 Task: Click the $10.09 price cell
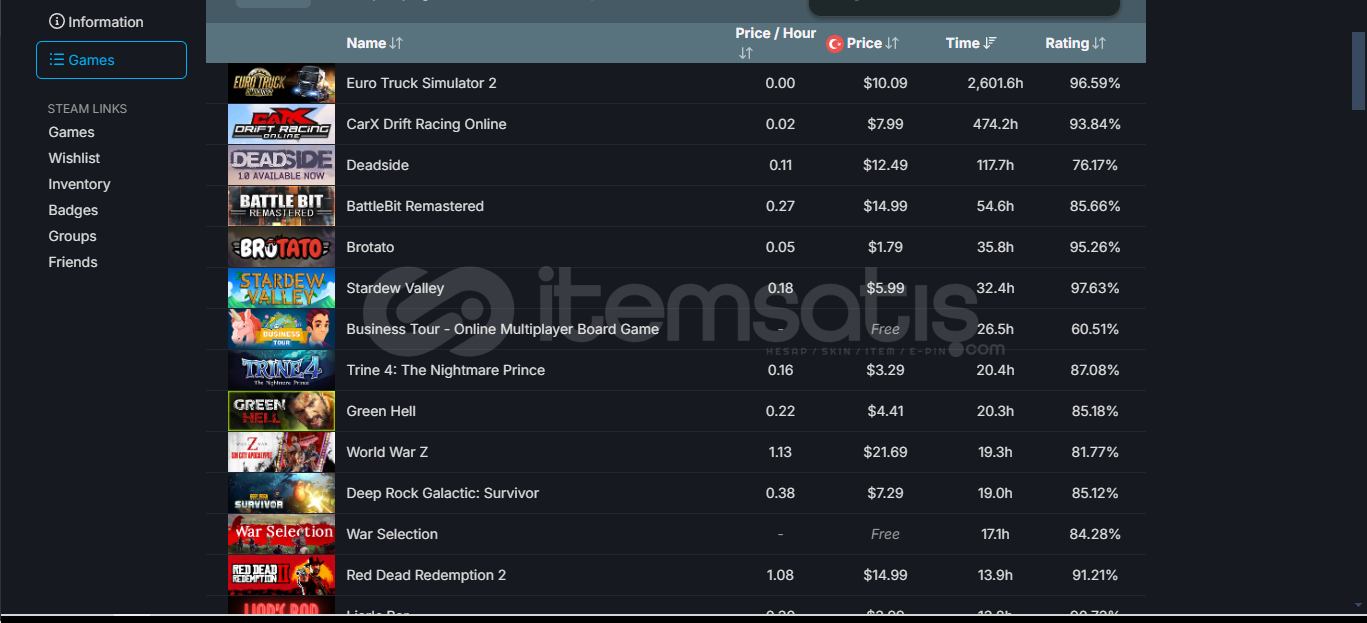tap(885, 83)
